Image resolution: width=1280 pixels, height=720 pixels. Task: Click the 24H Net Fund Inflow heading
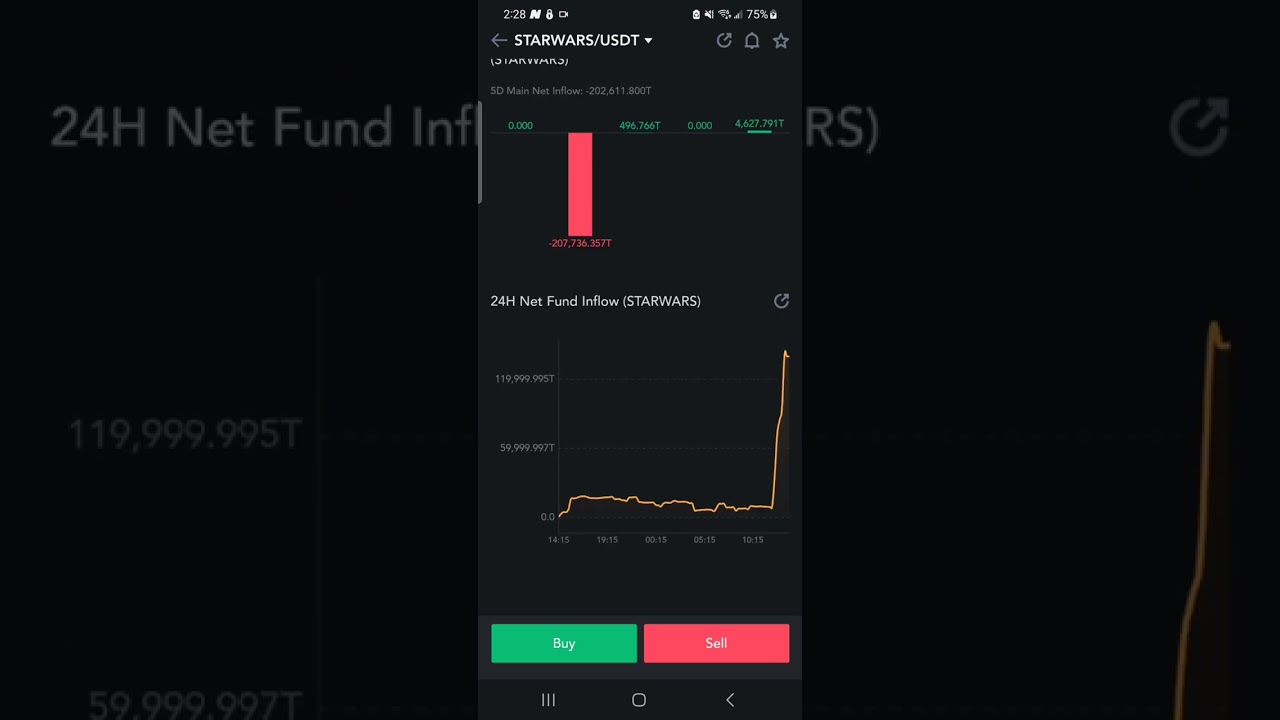point(595,301)
